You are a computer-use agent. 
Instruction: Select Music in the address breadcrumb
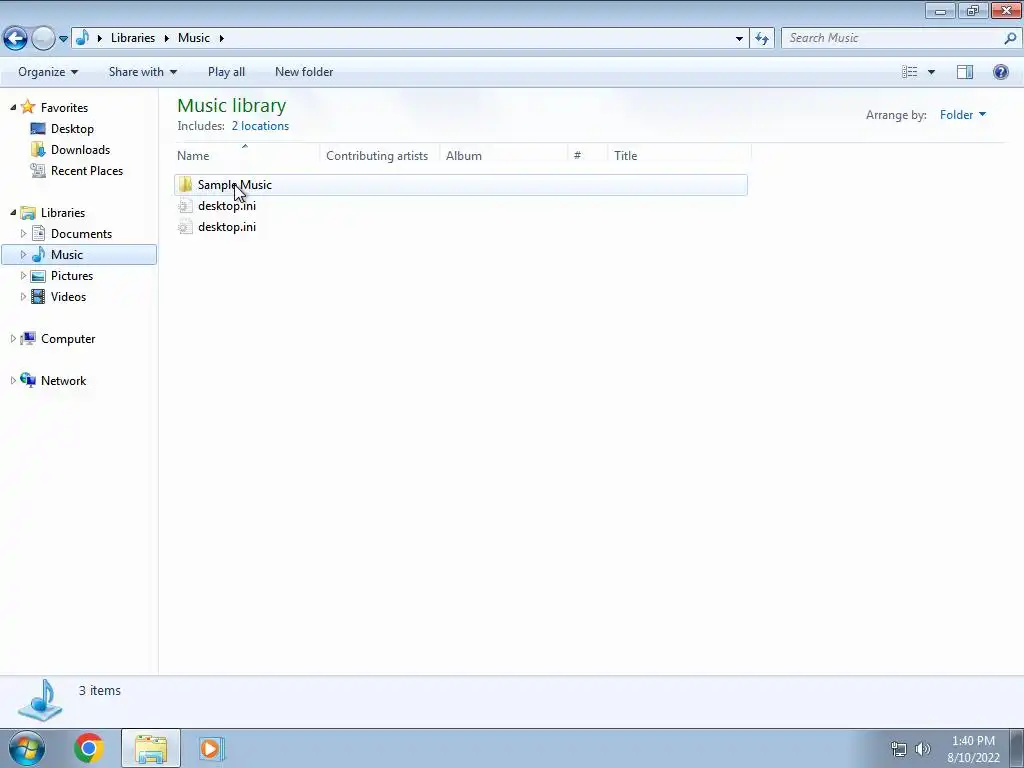[x=194, y=38]
